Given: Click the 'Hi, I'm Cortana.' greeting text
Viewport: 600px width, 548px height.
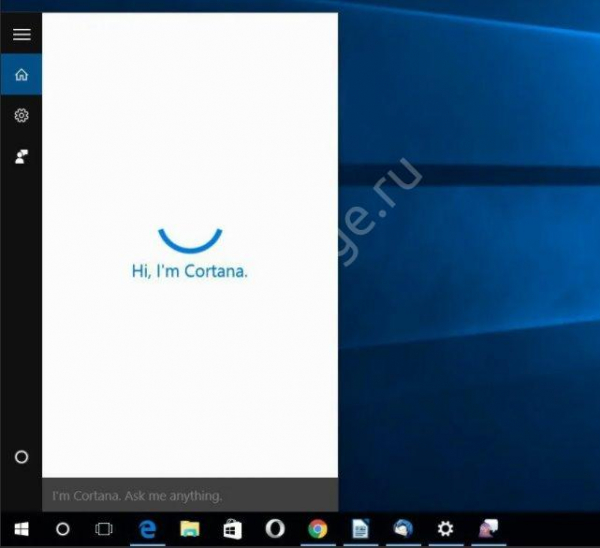Looking at the screenshot, I should coord(190,271).
